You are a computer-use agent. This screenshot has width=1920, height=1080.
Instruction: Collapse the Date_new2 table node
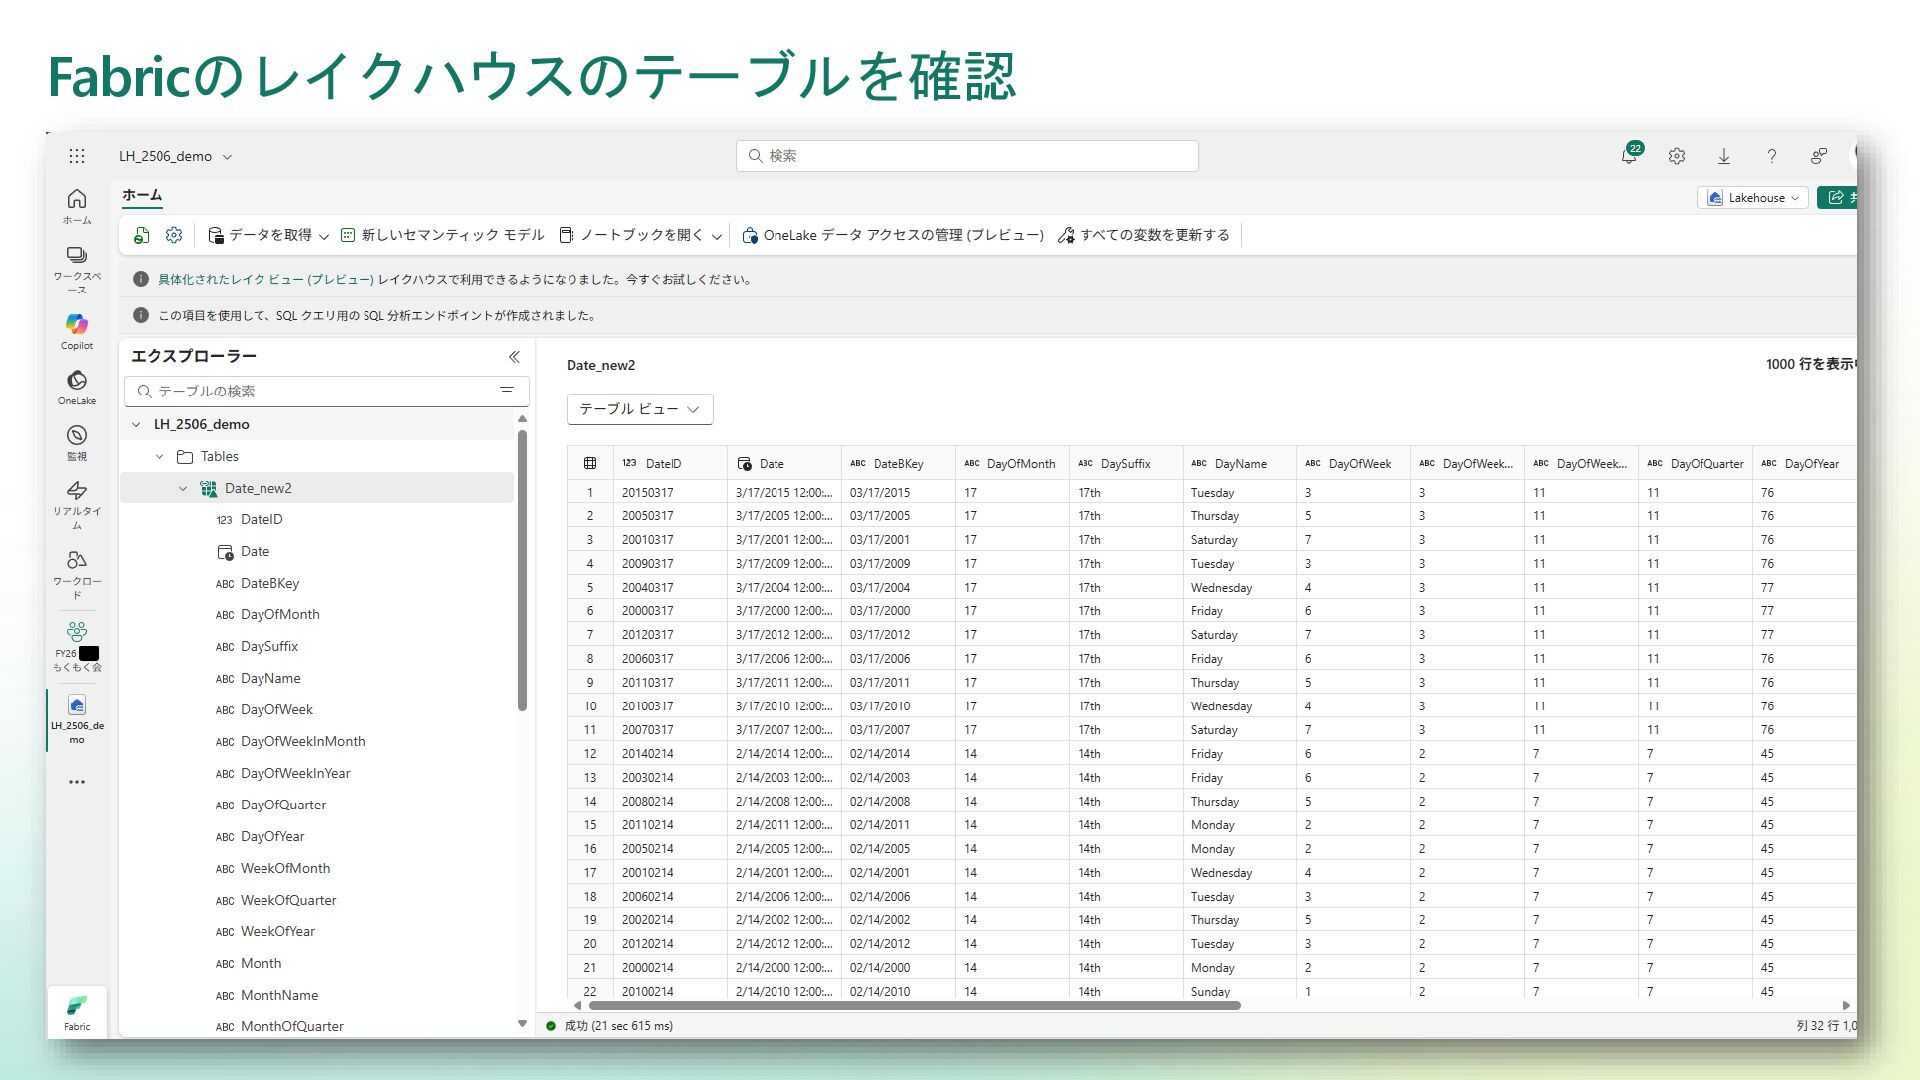pos(183,488)
